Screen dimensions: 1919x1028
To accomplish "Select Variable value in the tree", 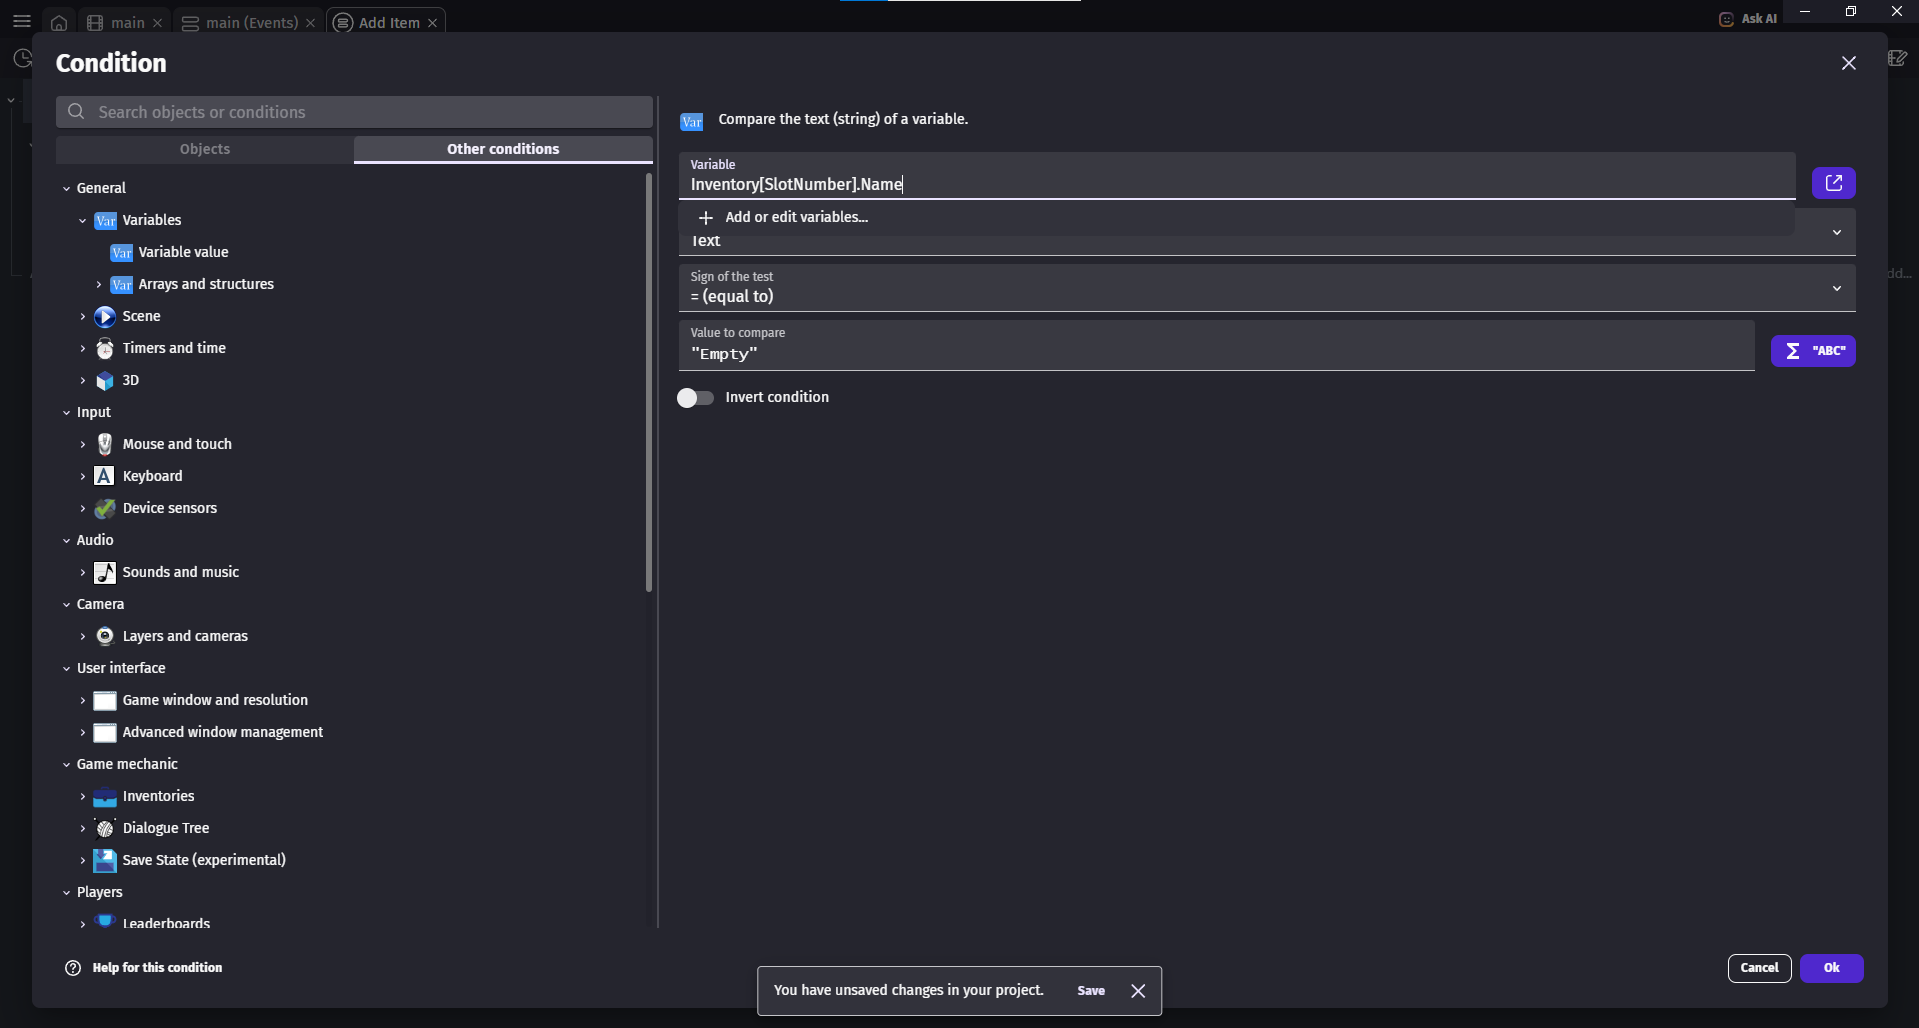I will click(x=183, y=252).
